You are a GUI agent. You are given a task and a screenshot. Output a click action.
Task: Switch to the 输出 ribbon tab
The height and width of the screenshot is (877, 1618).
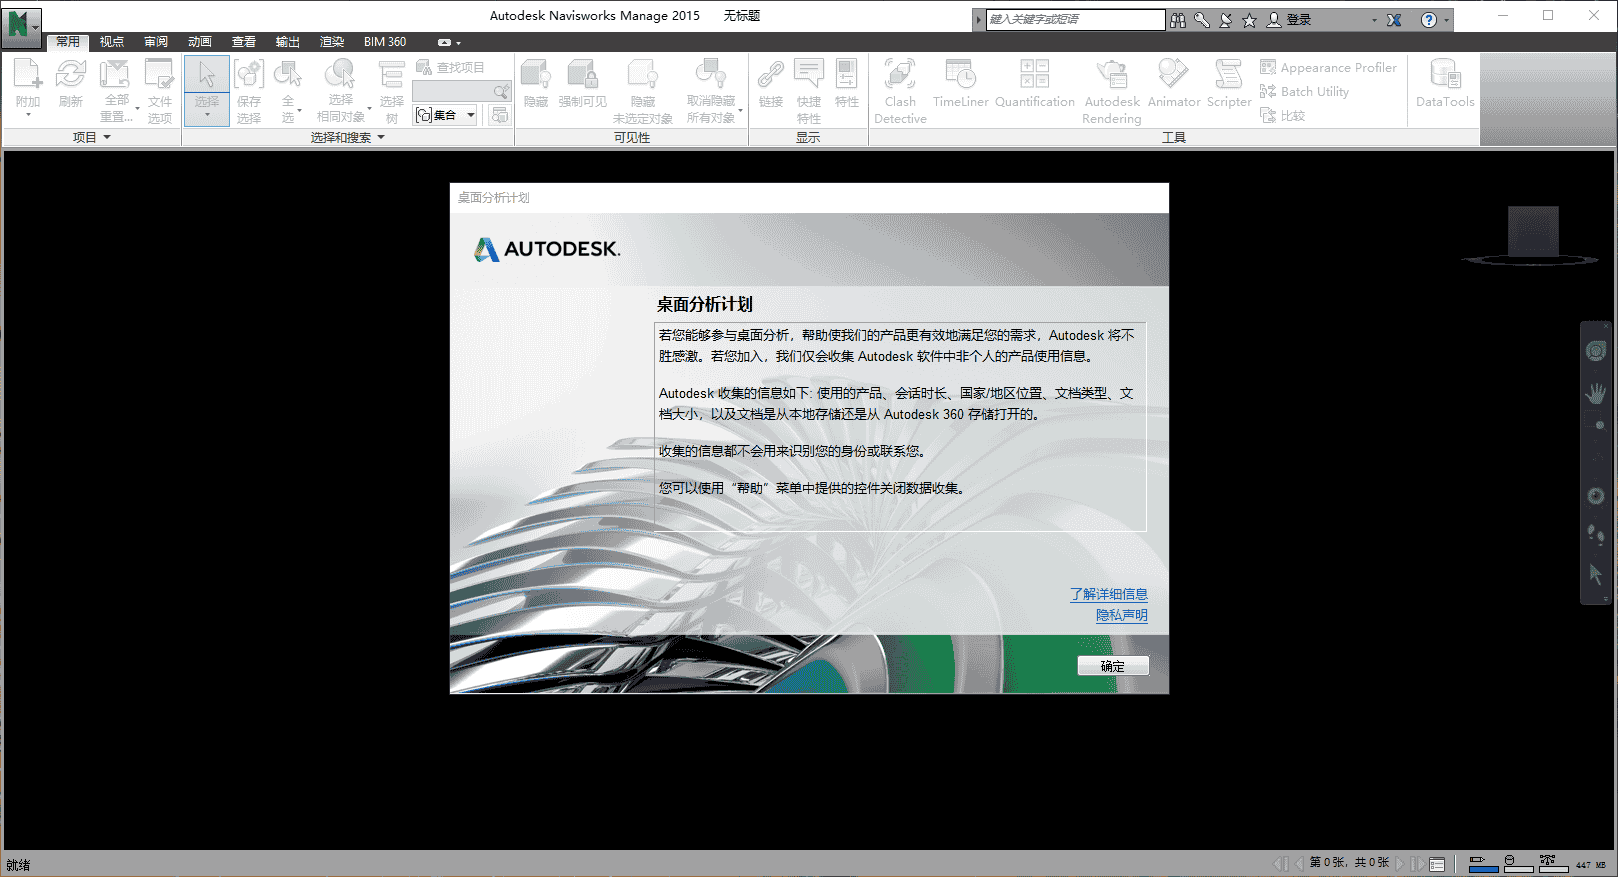point(288,42)
